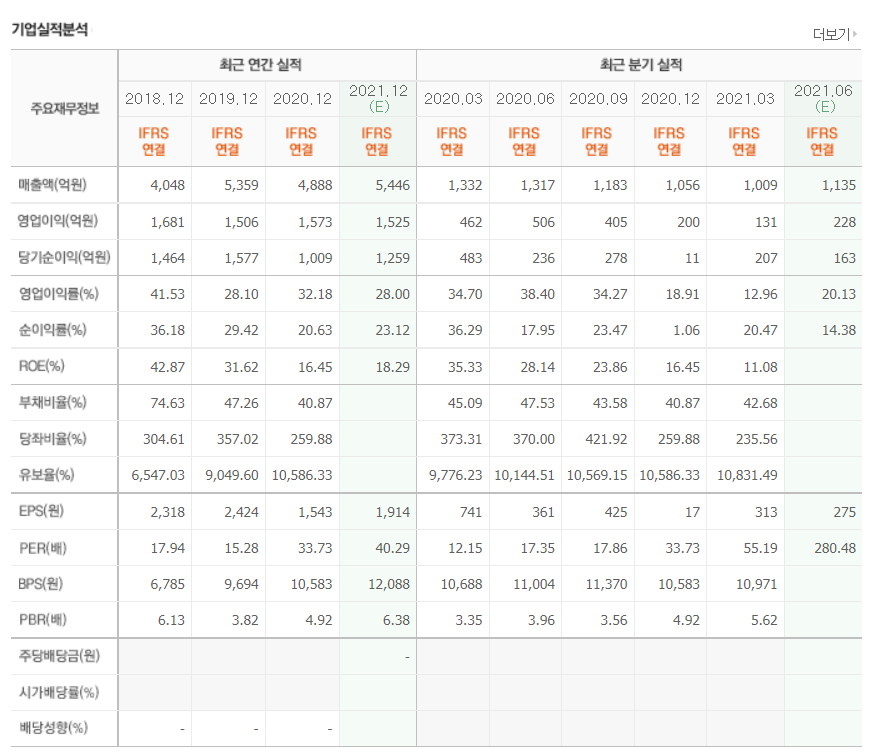
Task: Click the EPS(원) row label
Action: [x=41, y=511]
